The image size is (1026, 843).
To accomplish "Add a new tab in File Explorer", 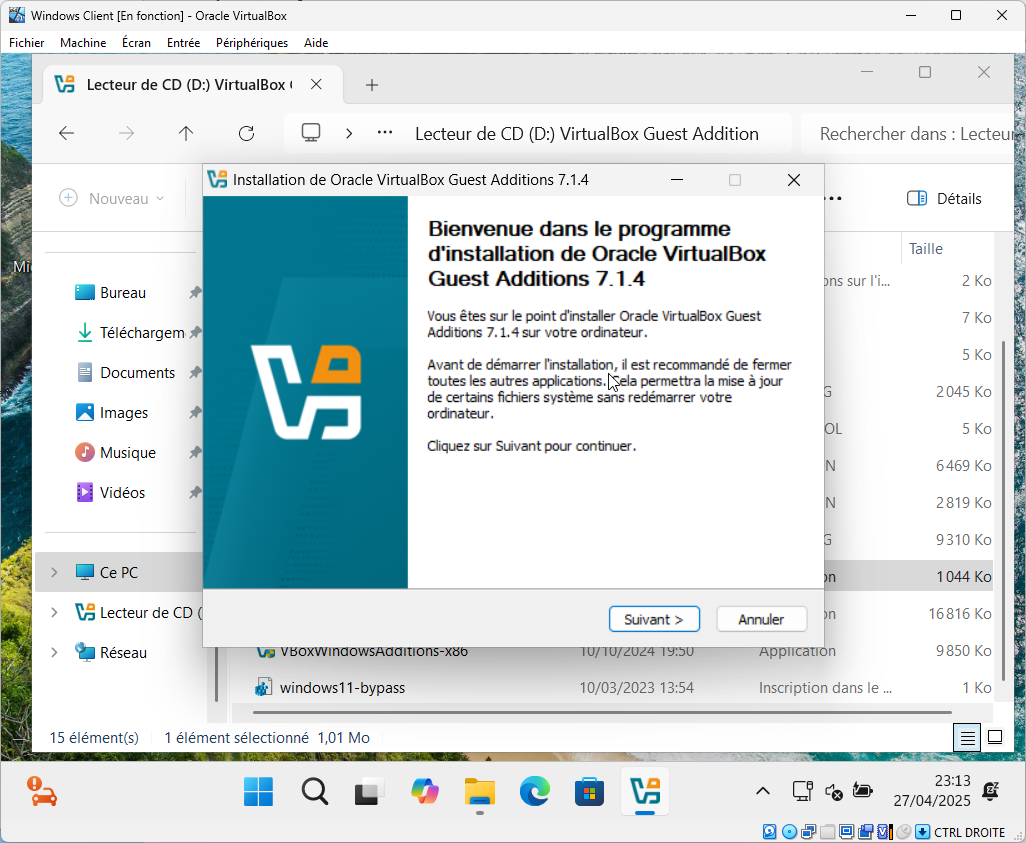I will [x=372, y=85].
